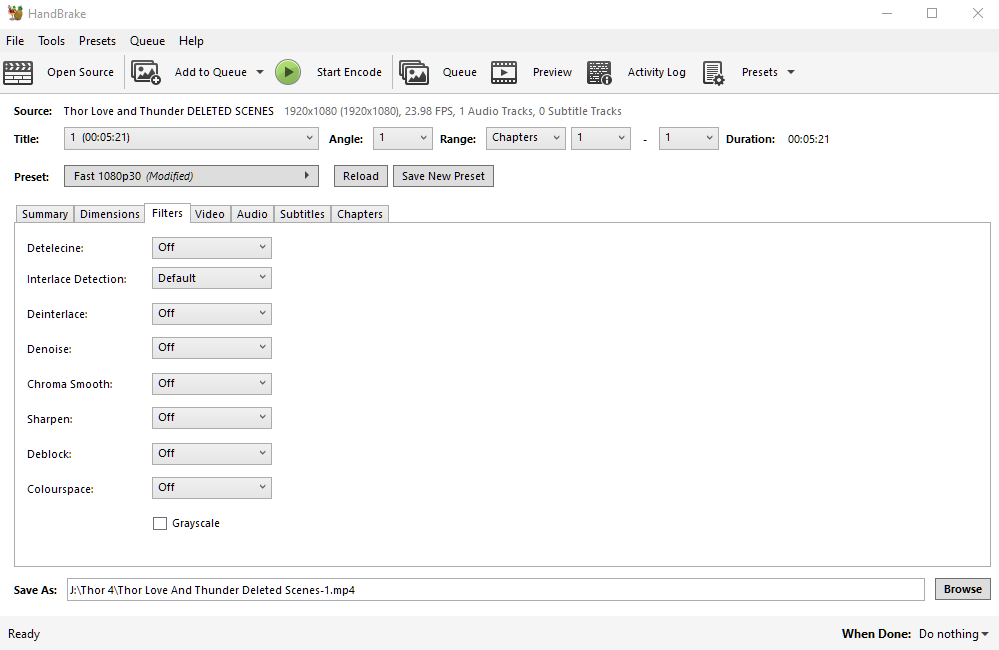Expand the Add to Queue dropdown arrow
999x650 pixels.
(x=260, y=72)
